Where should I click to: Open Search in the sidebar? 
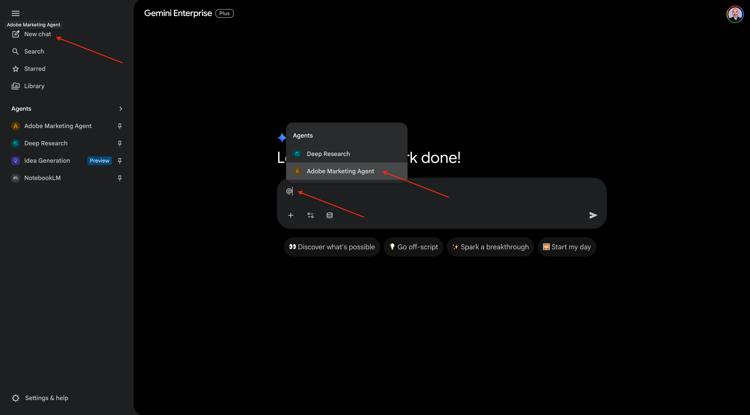34,51
